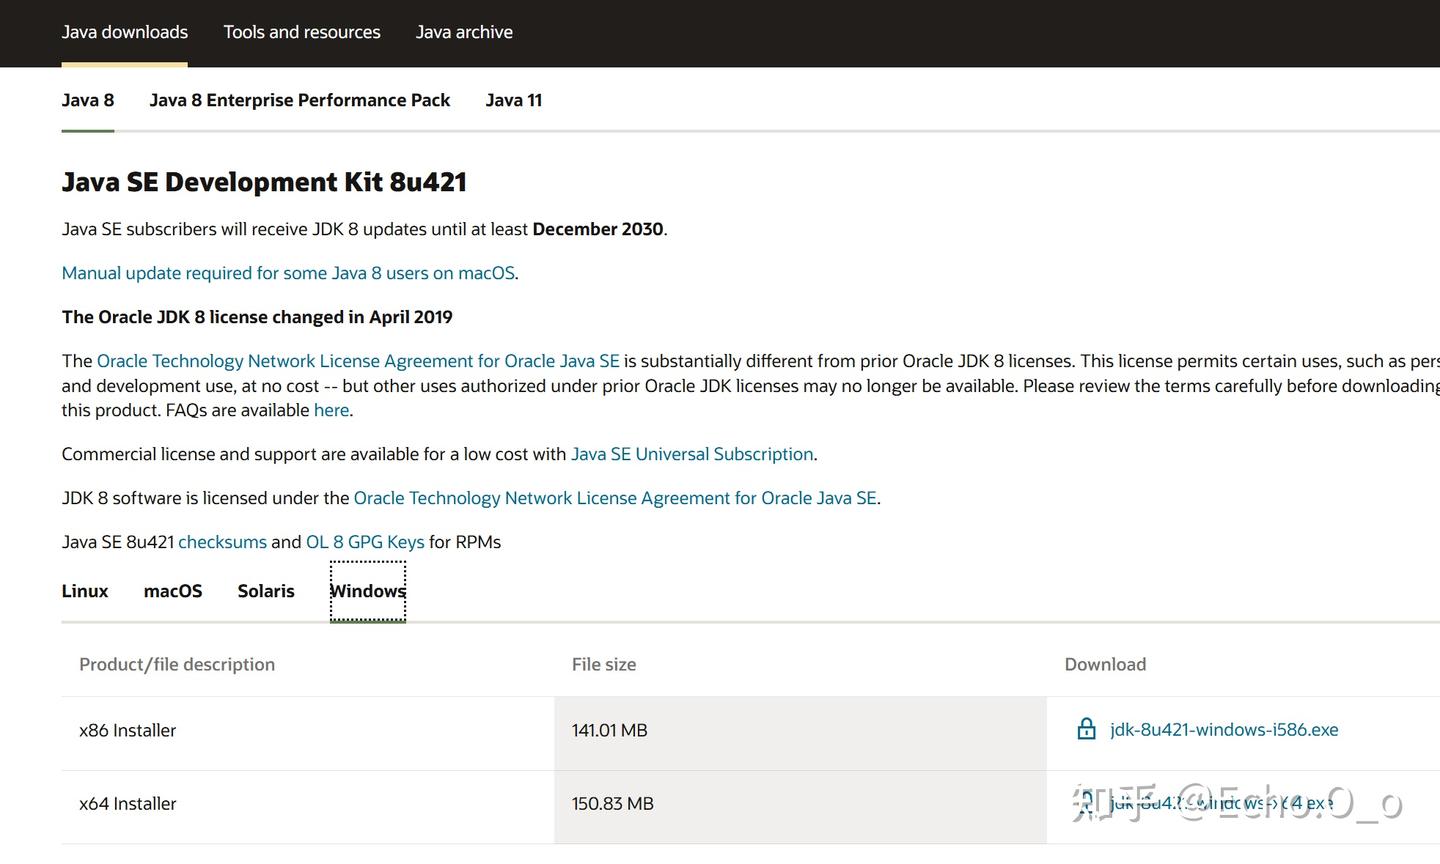Select the Java 8 sub-tab

[88, 100]
